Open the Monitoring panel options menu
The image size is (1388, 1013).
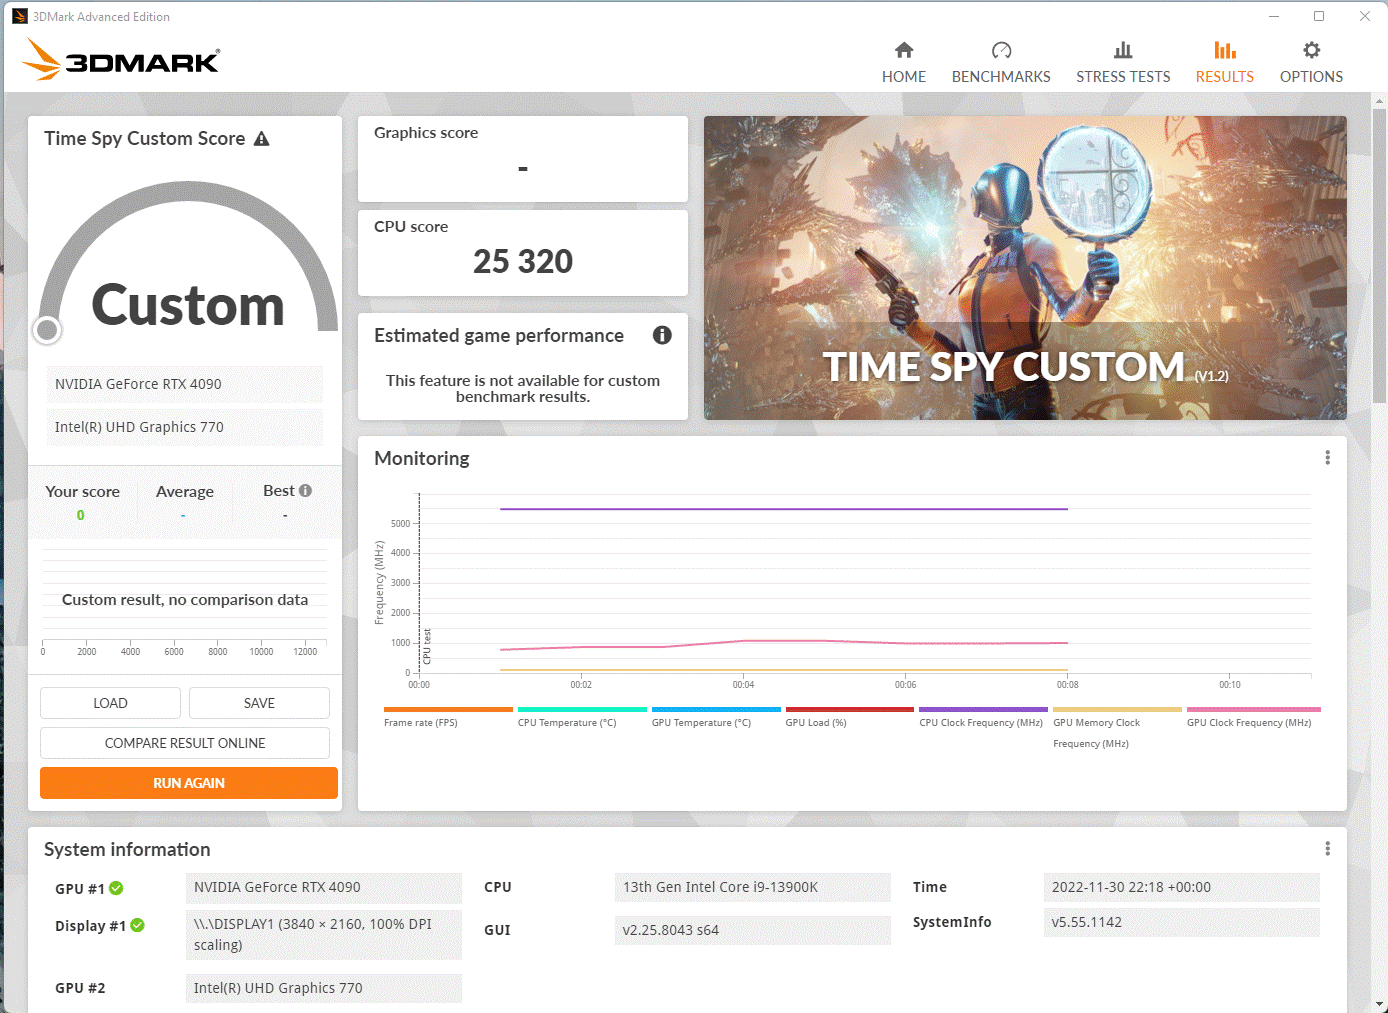pyautogui.click(x=1327, y=457)
